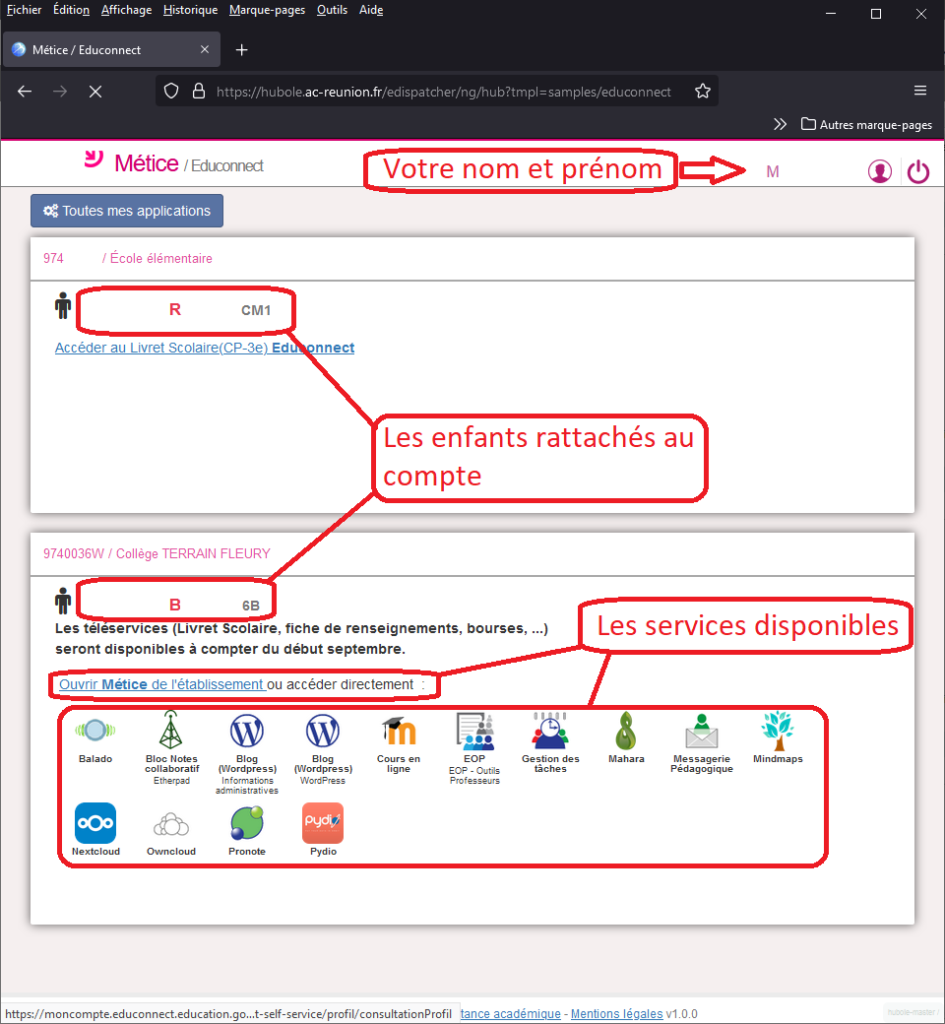The height and width of the screenshot is (1024, 945).
Task: Launch the Mahara icon
Action: [626, 731]
